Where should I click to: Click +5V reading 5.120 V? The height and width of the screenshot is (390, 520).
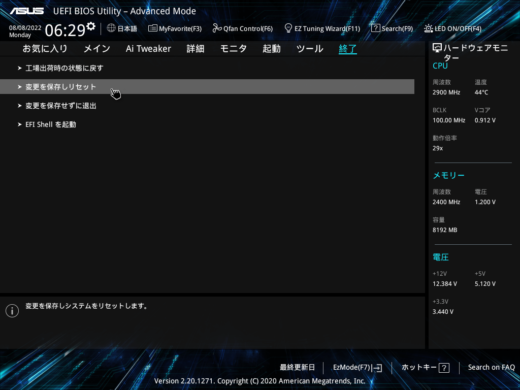click(485, 284)
